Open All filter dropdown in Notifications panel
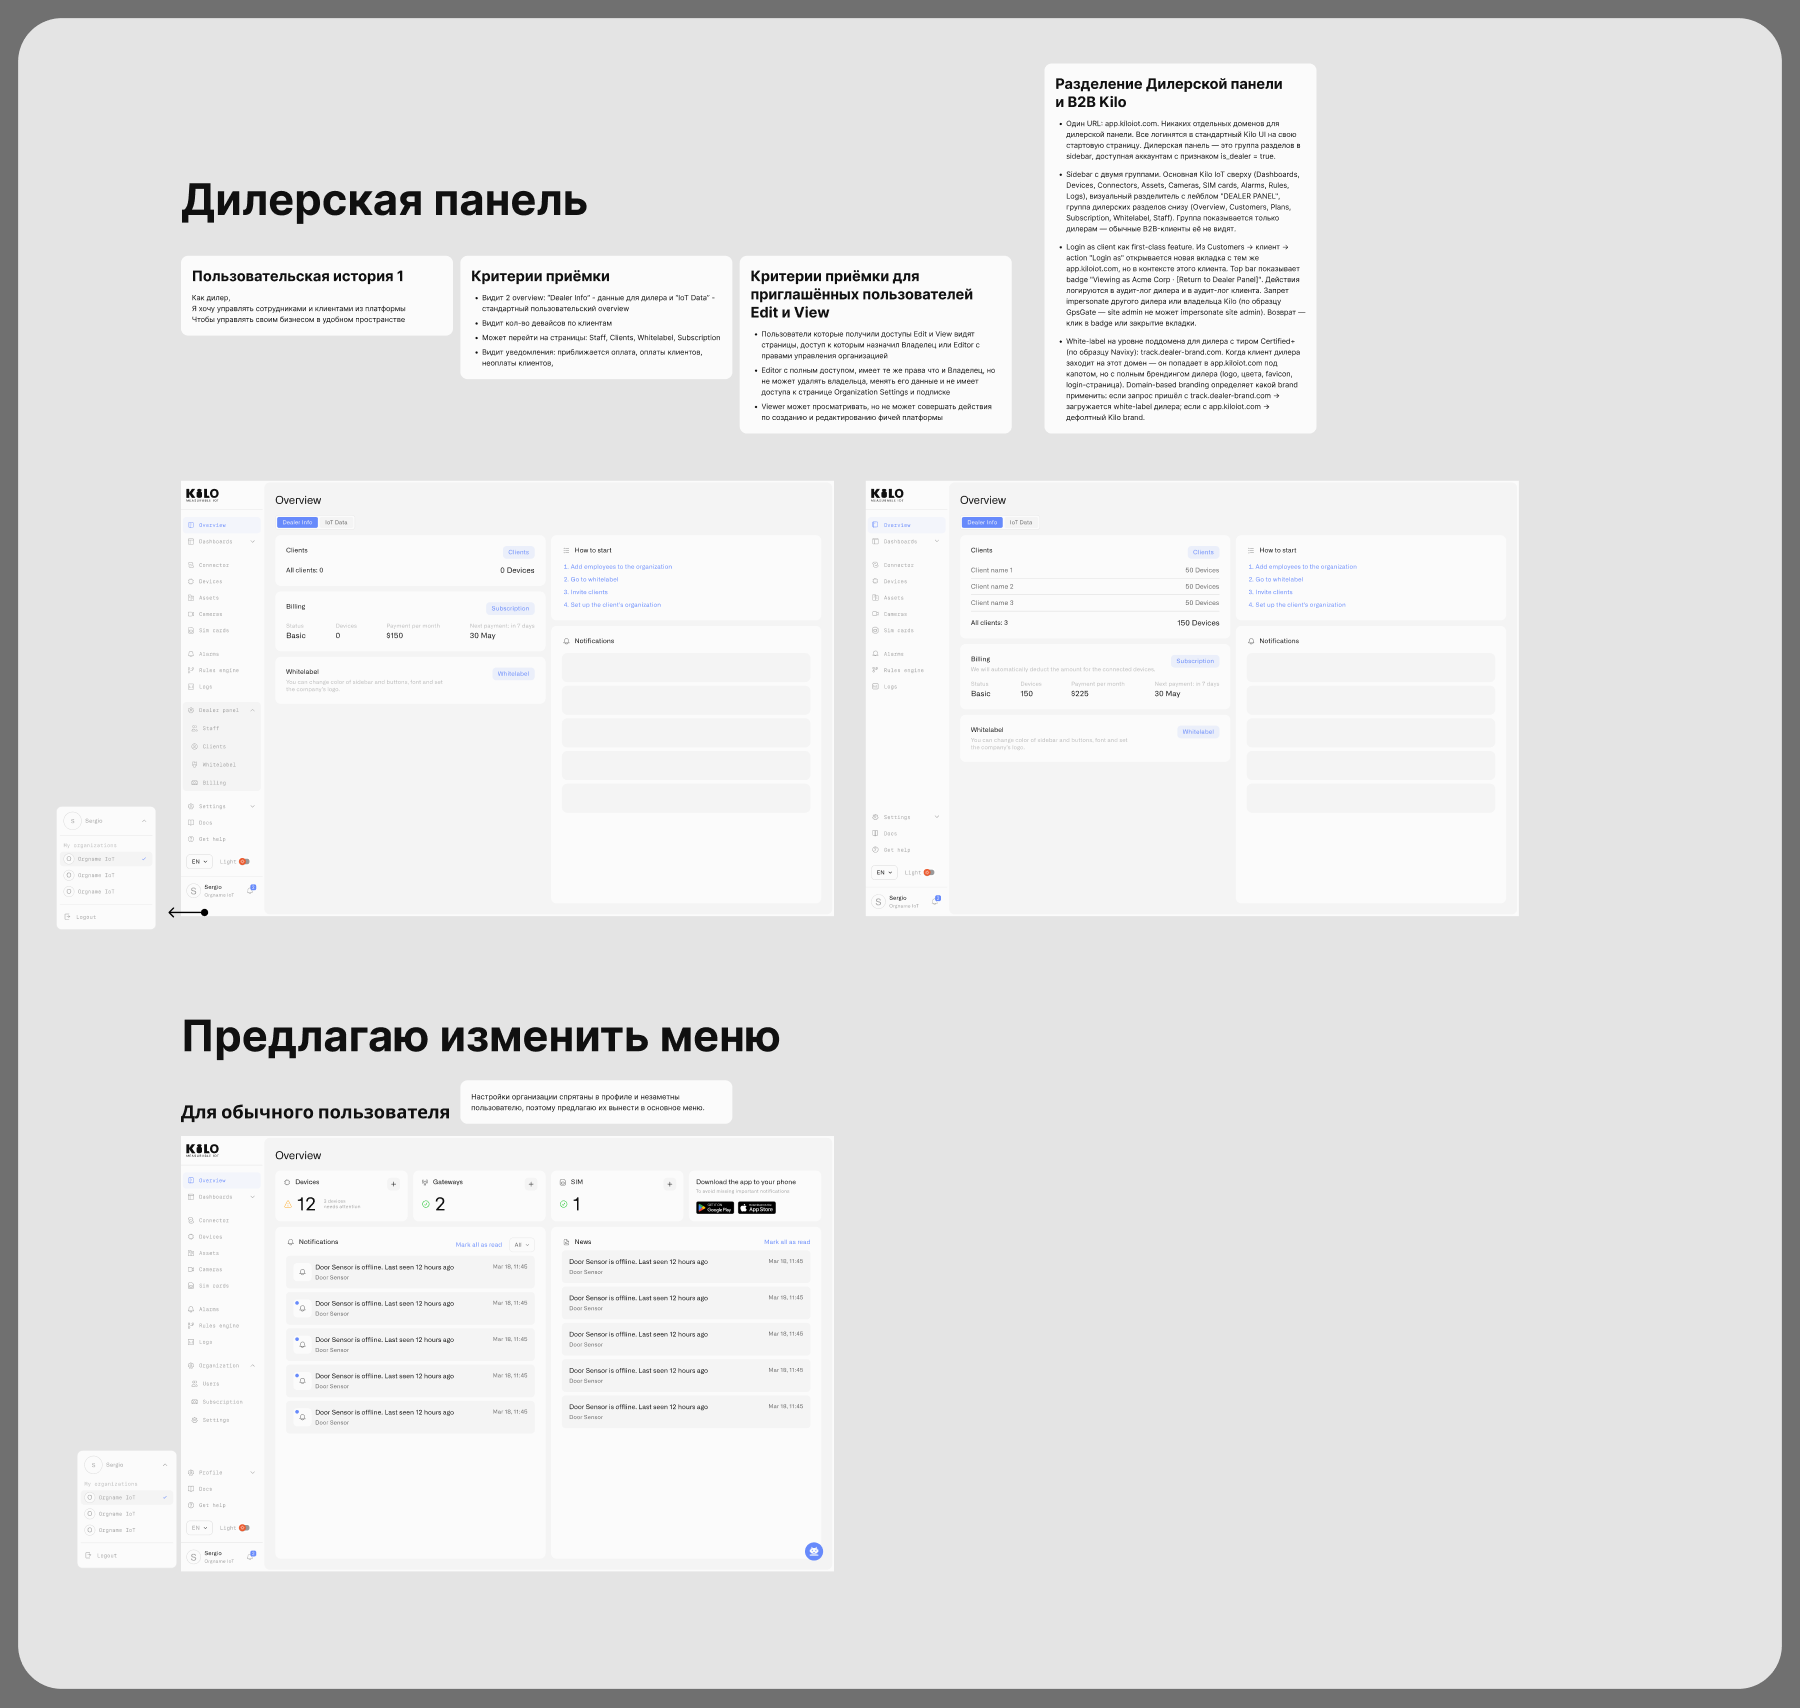Viewport: 1800px width, 1708px height. point(521,1245)
